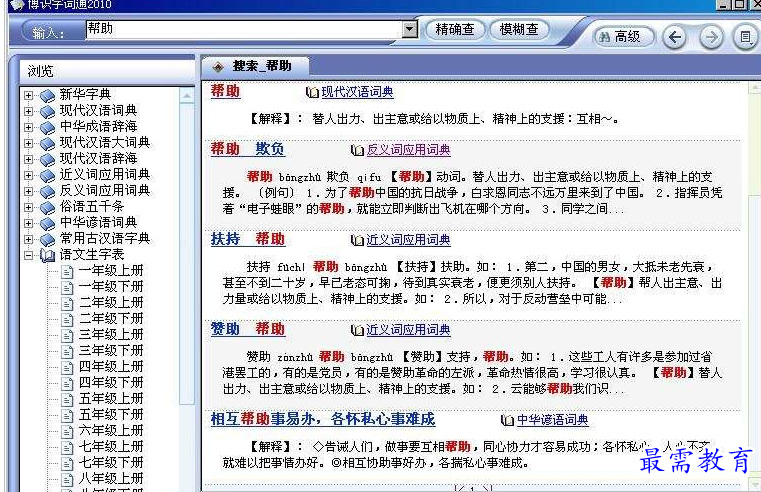Viewport: 761px width, 492px height.
Task: Switch to the 搜索_帮助 tab
Action: tap(256, 66)
